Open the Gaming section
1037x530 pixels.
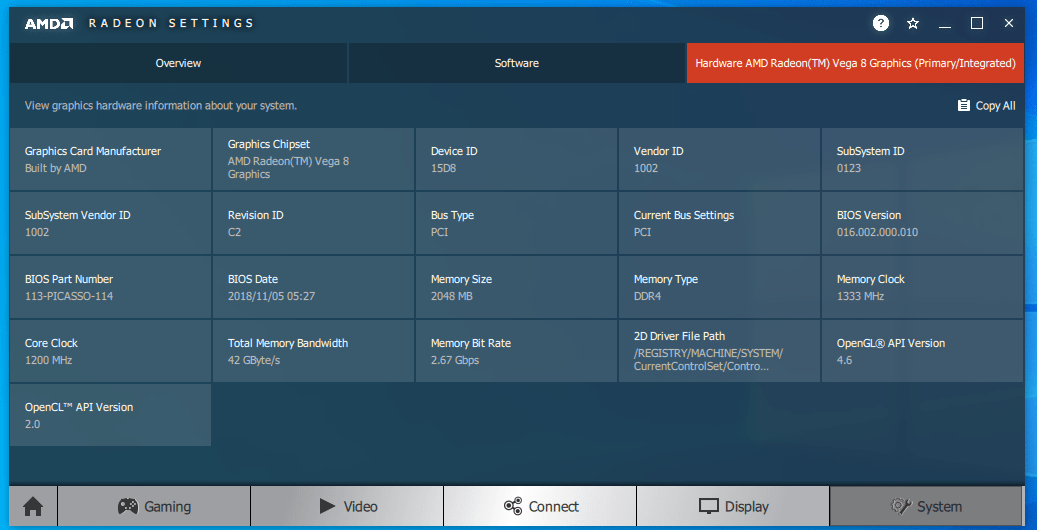pyautogui.click(x=154, y=507)
